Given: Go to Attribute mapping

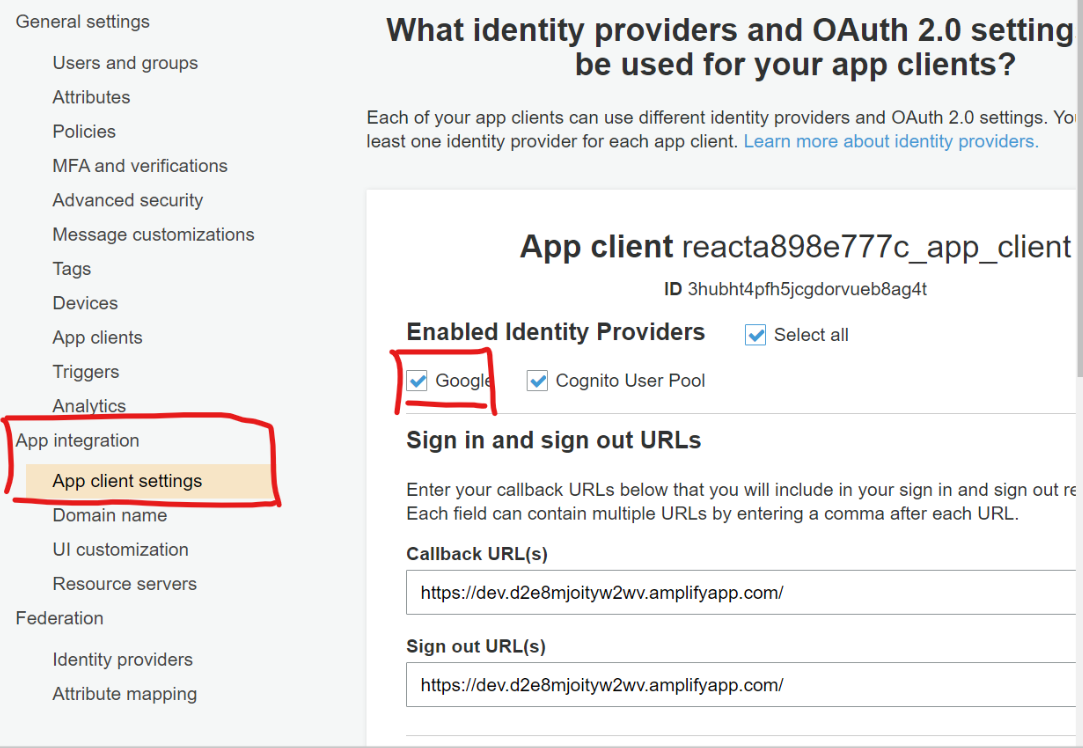Looking at the screenshot, I should point(124,694).
